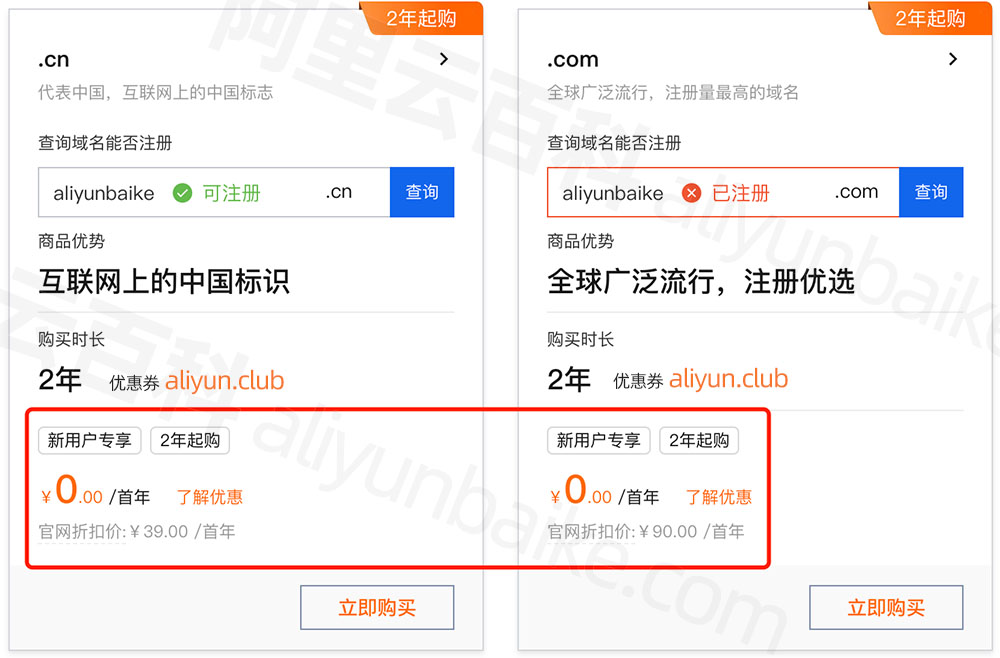The image size is (1000, 658).
Task: Click 2年起购 tag below .com coupon
Action: pos(699,441)
